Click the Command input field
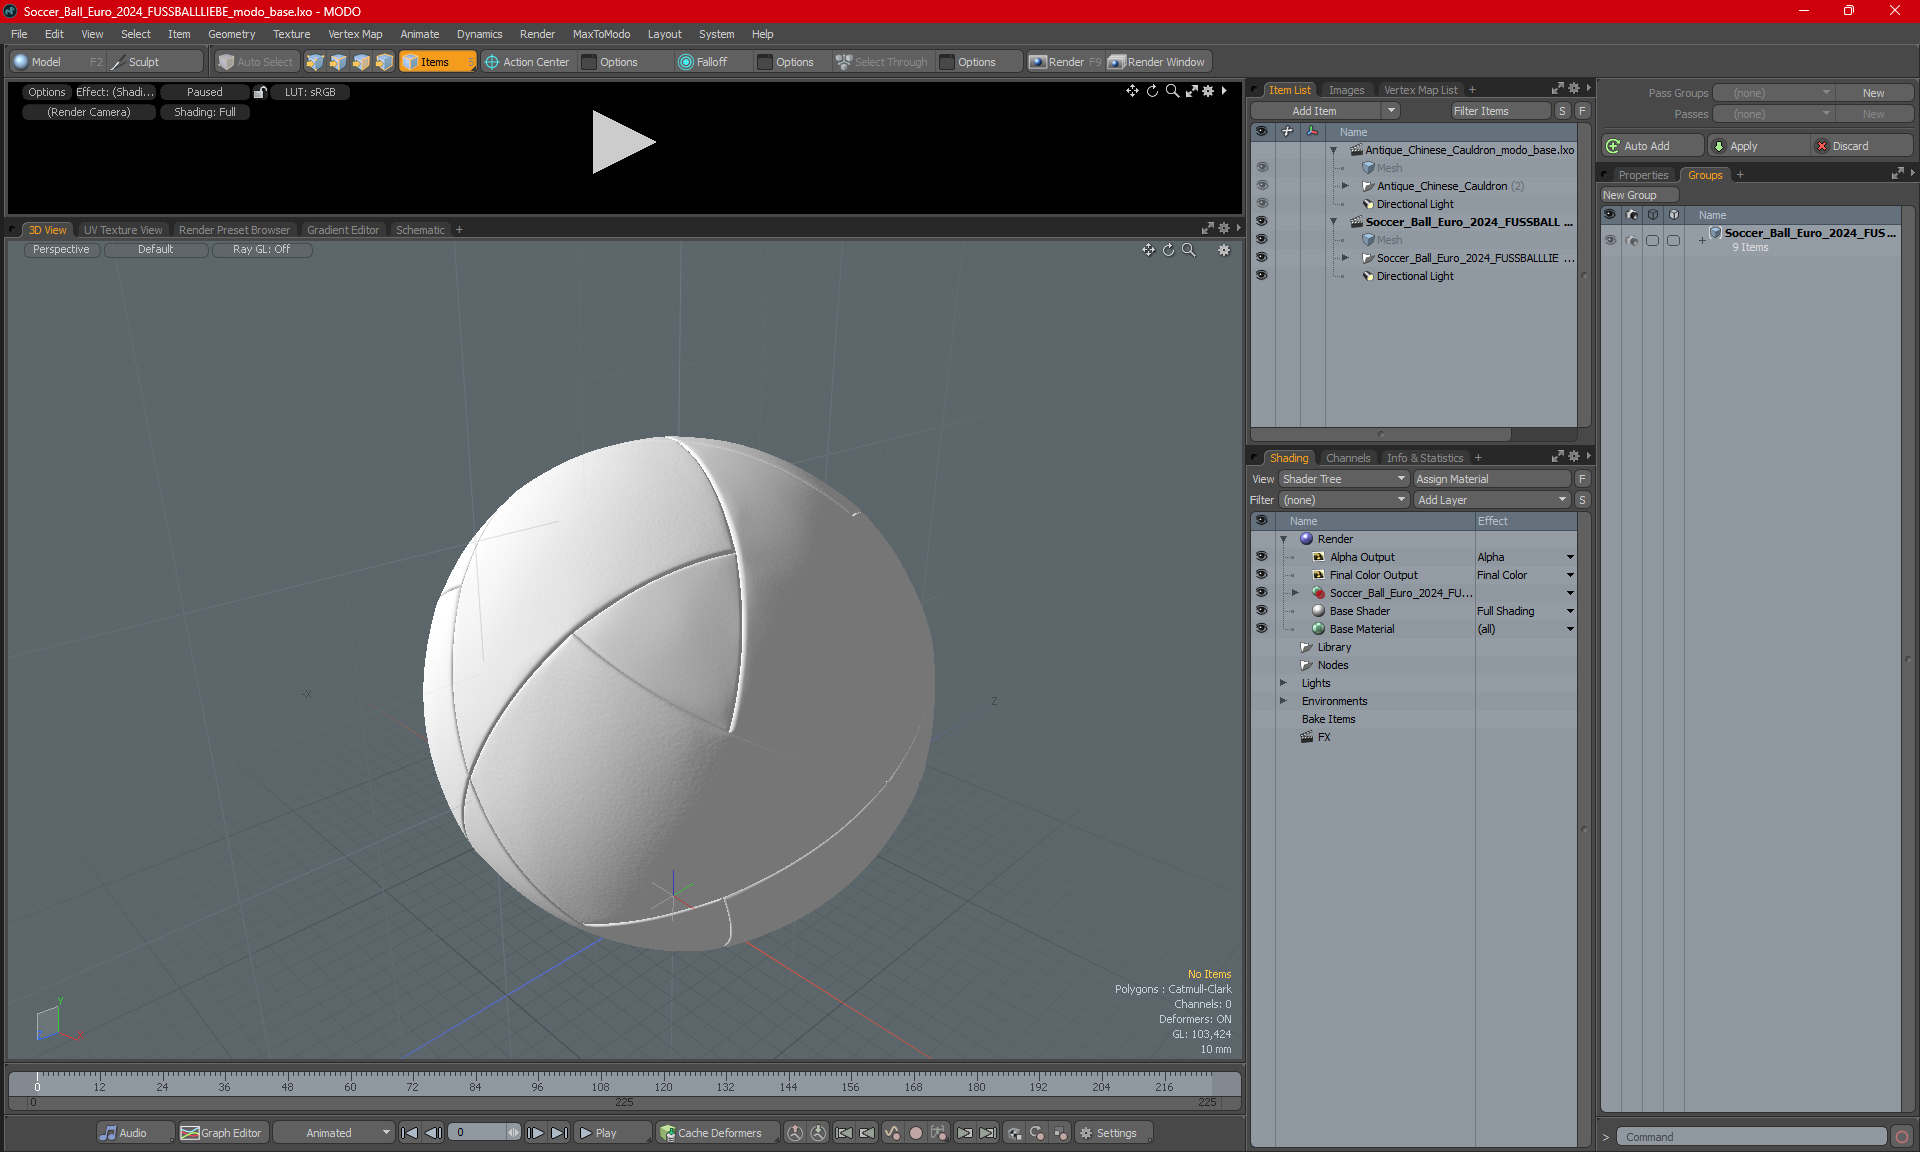This screenshot has width=1920, height=1152. (1752, 1137)
